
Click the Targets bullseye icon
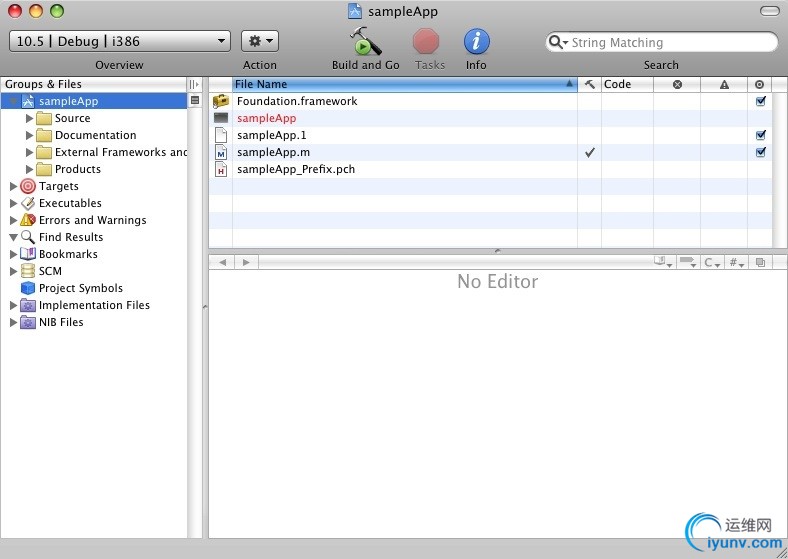28,187
